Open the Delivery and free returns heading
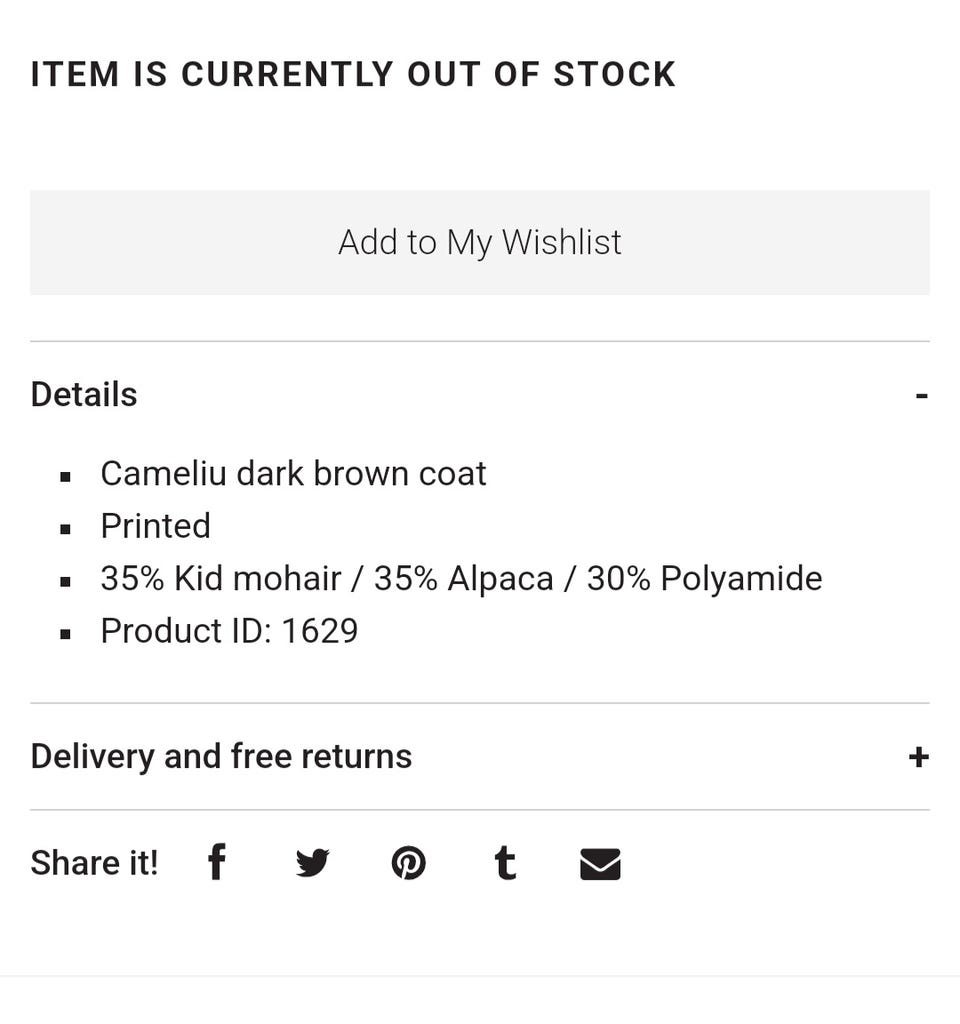The image size is (960, 1024). [x=221, y=756]
